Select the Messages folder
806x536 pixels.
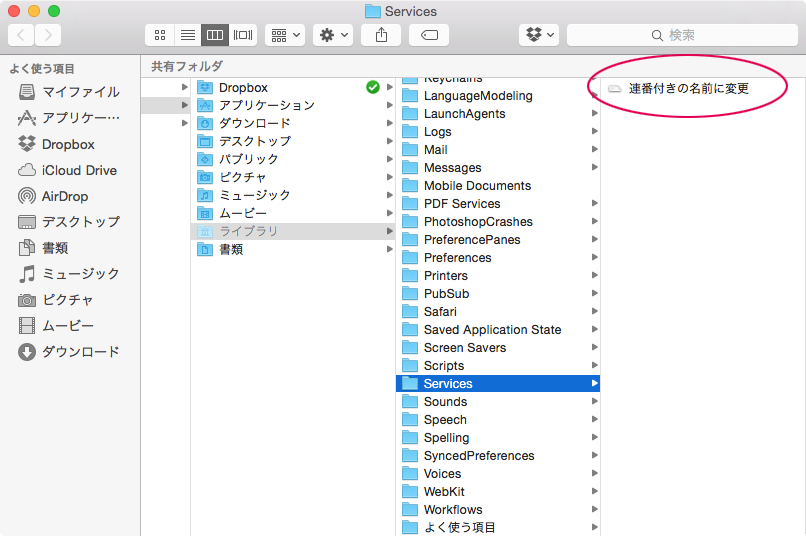point(498,168)
